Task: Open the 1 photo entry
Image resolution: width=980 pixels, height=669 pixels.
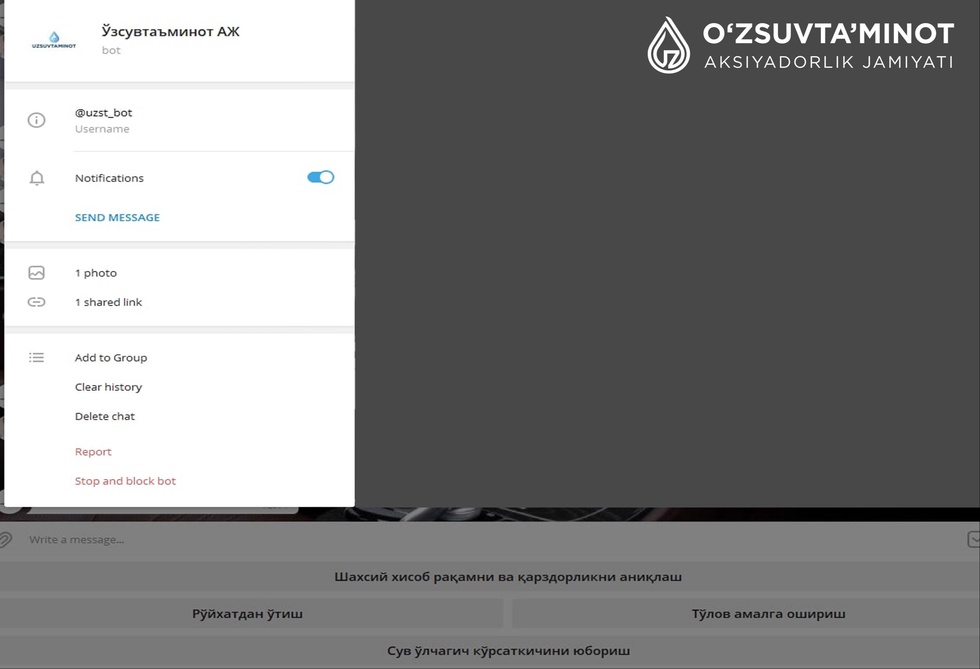Action: point(96,273)
